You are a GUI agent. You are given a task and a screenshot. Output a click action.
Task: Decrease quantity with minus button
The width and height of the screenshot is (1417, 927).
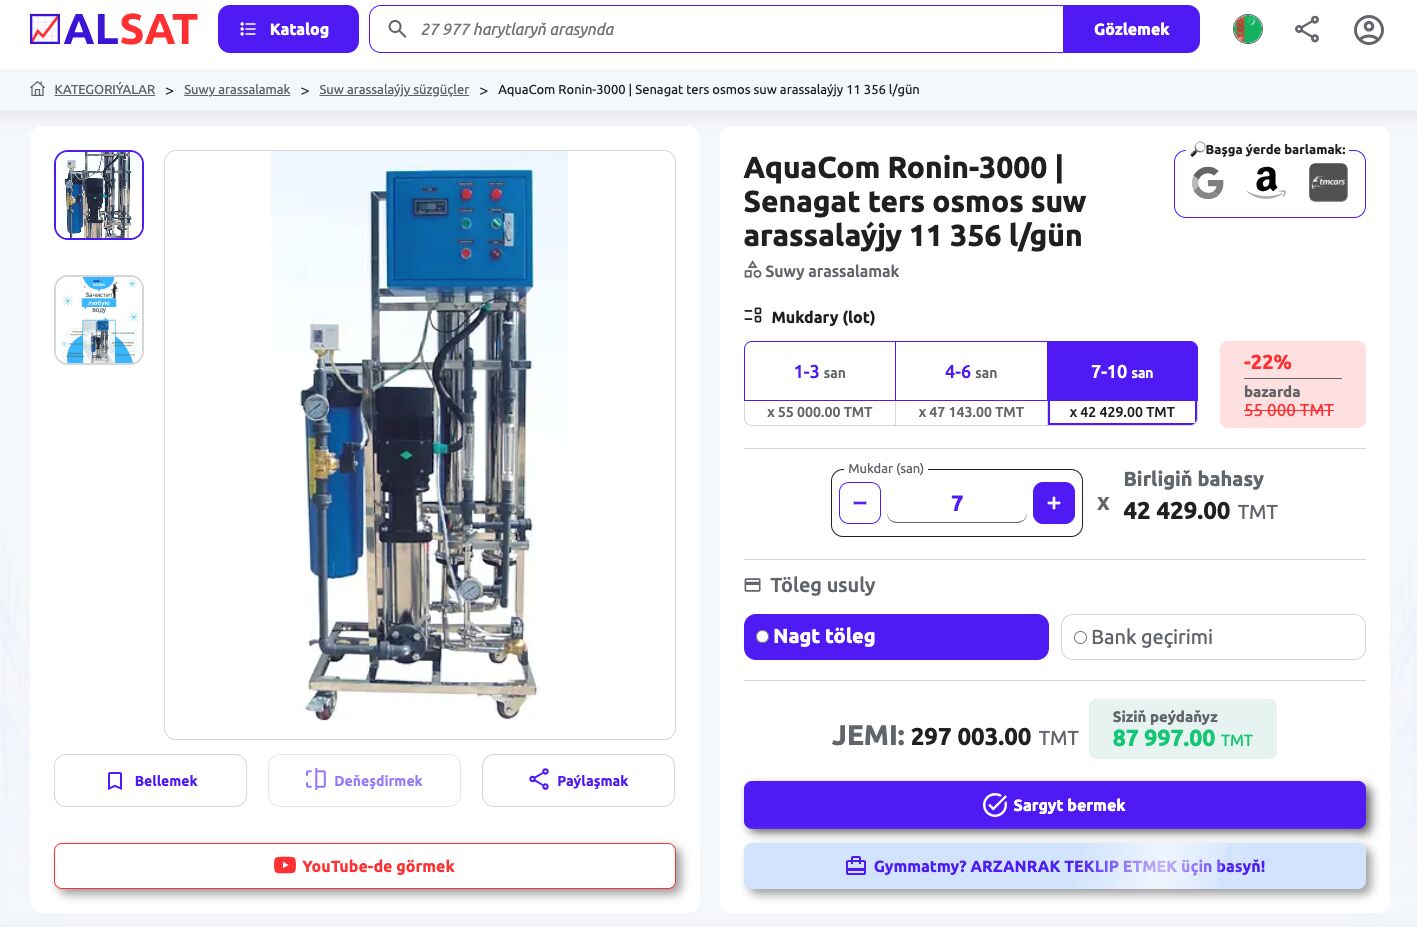click(x=860, y=503)
